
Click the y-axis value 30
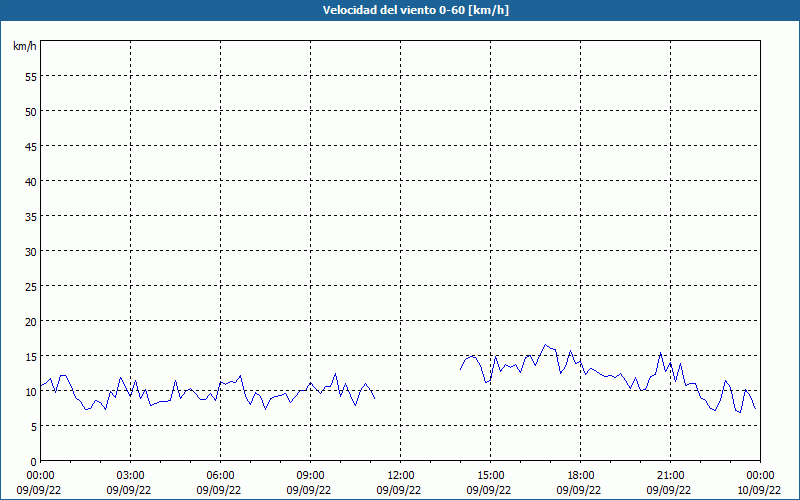tap(31, 252)
